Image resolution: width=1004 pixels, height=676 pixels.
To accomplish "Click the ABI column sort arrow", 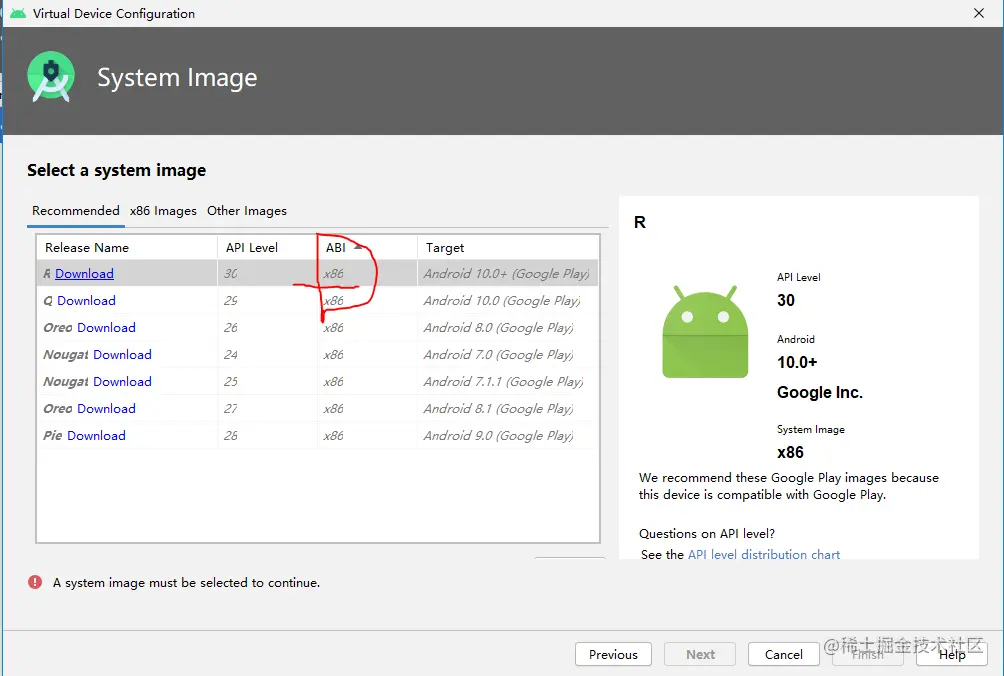I will point(359,247).
